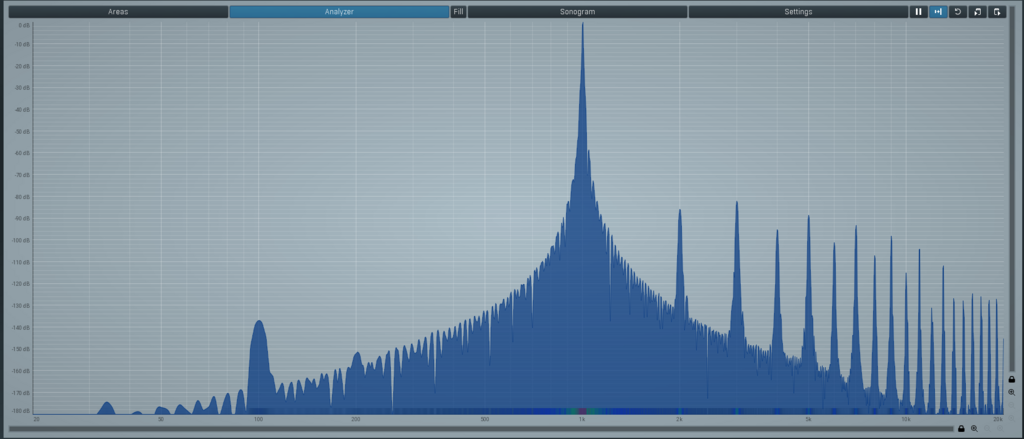Click the -100 dB level axis label
The width and height of the screenshot is (1024, 439).
pos(22,240)
